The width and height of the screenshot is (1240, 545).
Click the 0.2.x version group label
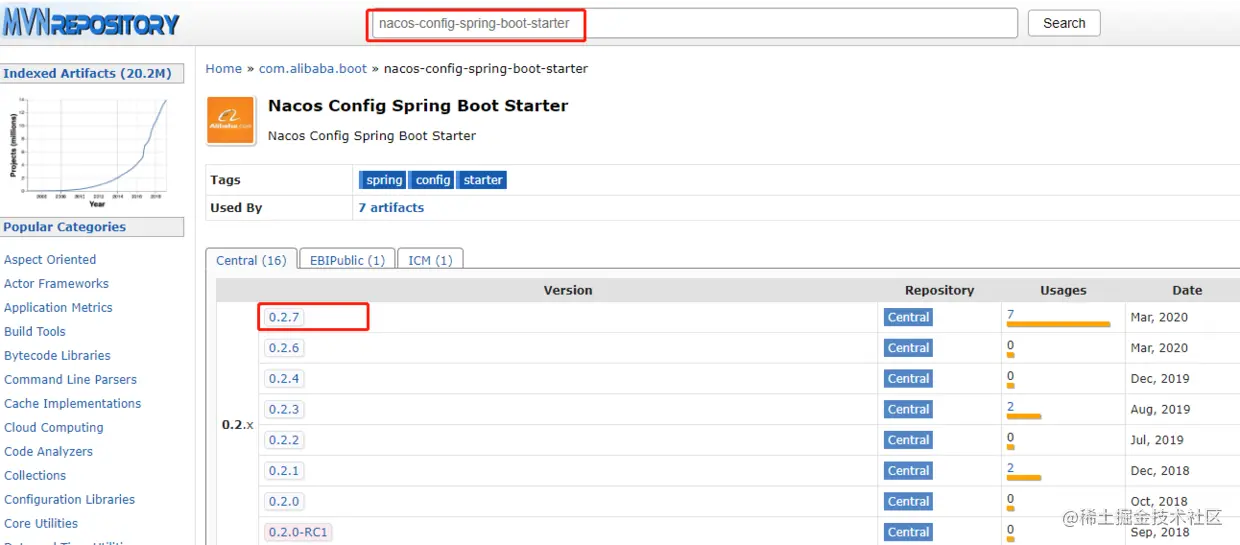pos(238,425)
